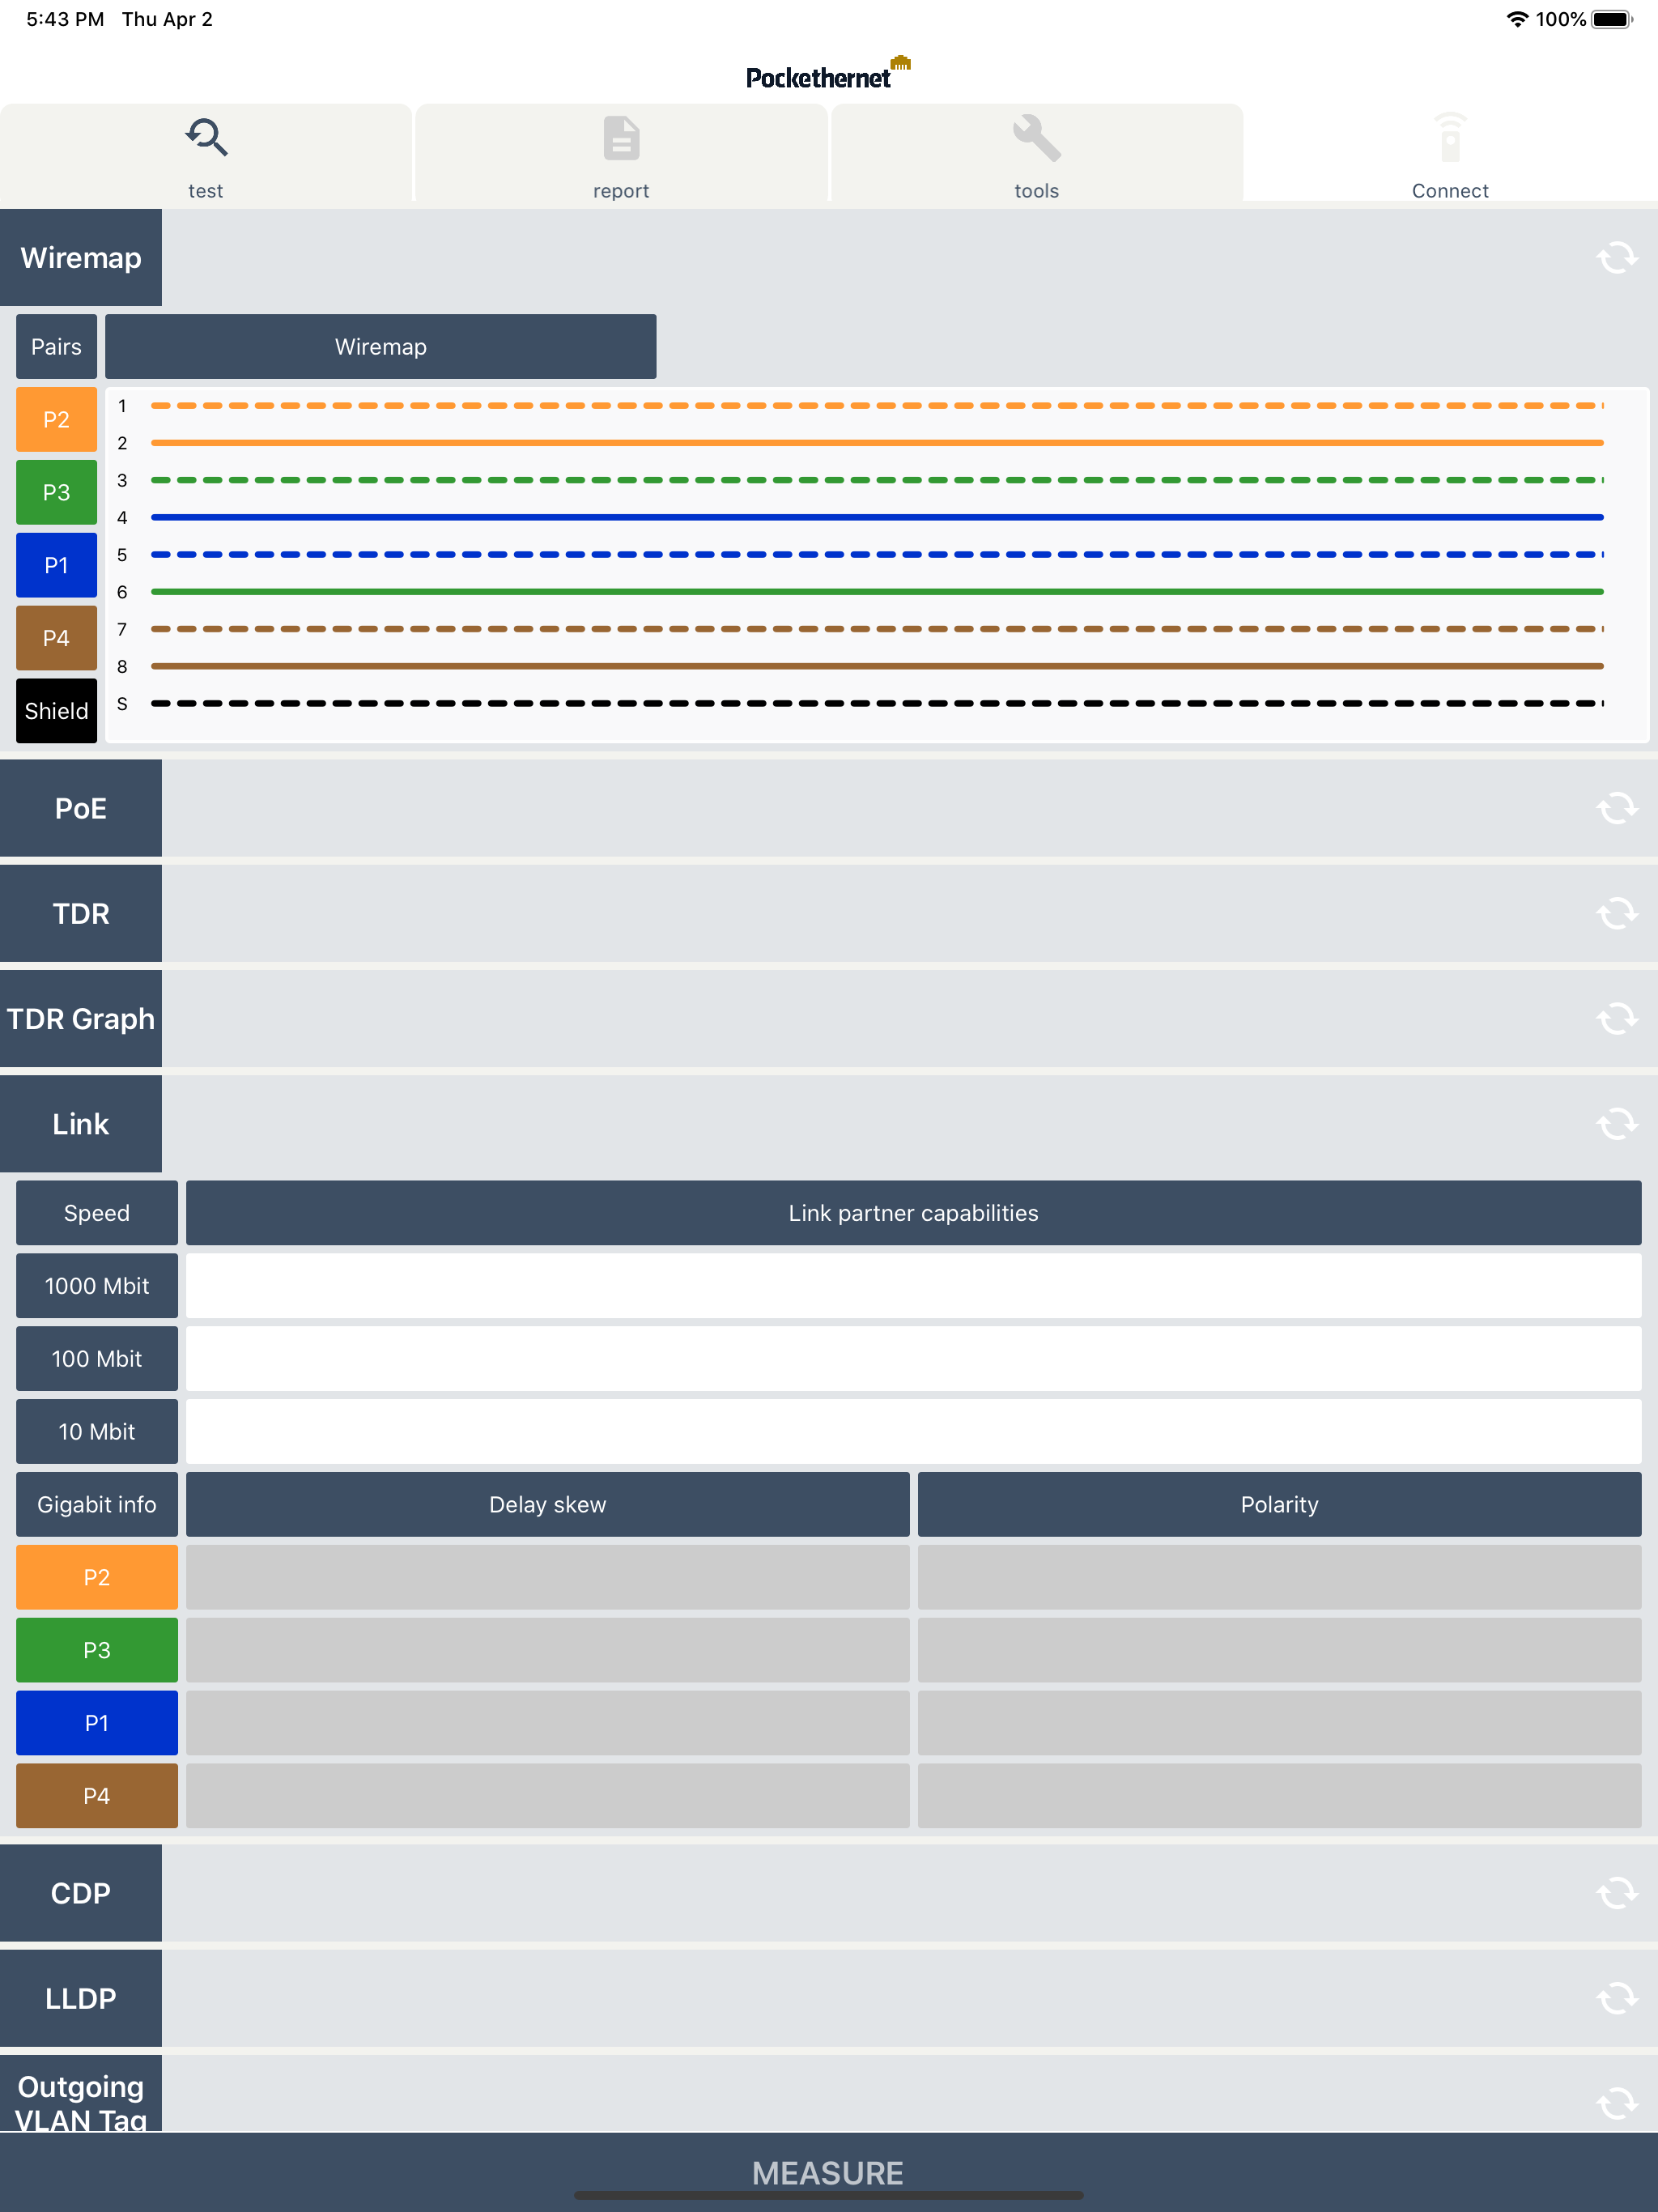Select the brown P4 wiremap pair swatch
The image size is (1658, 2212).
[56, 638]
